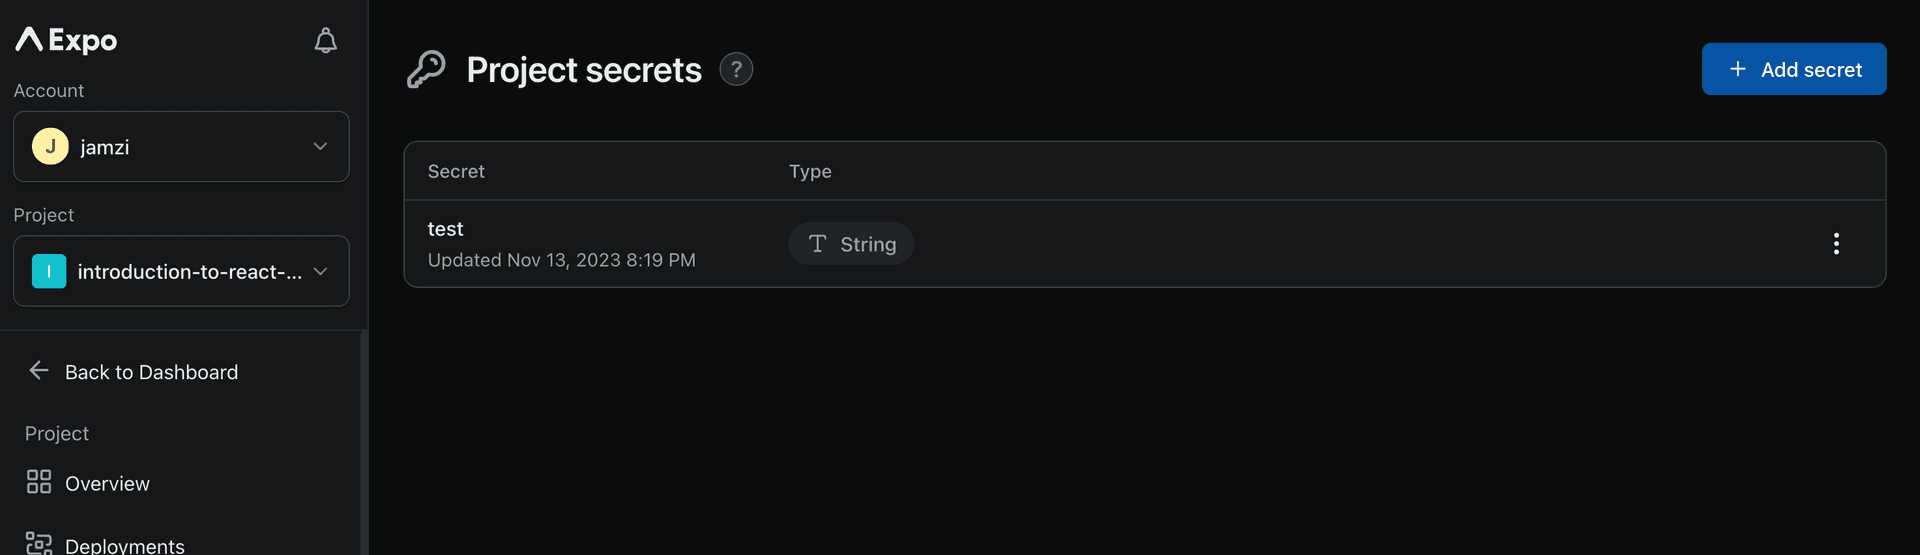1920x555 pixels.
Task: Open three-dot menu for test secret
Action: [x=1835, y=244]
